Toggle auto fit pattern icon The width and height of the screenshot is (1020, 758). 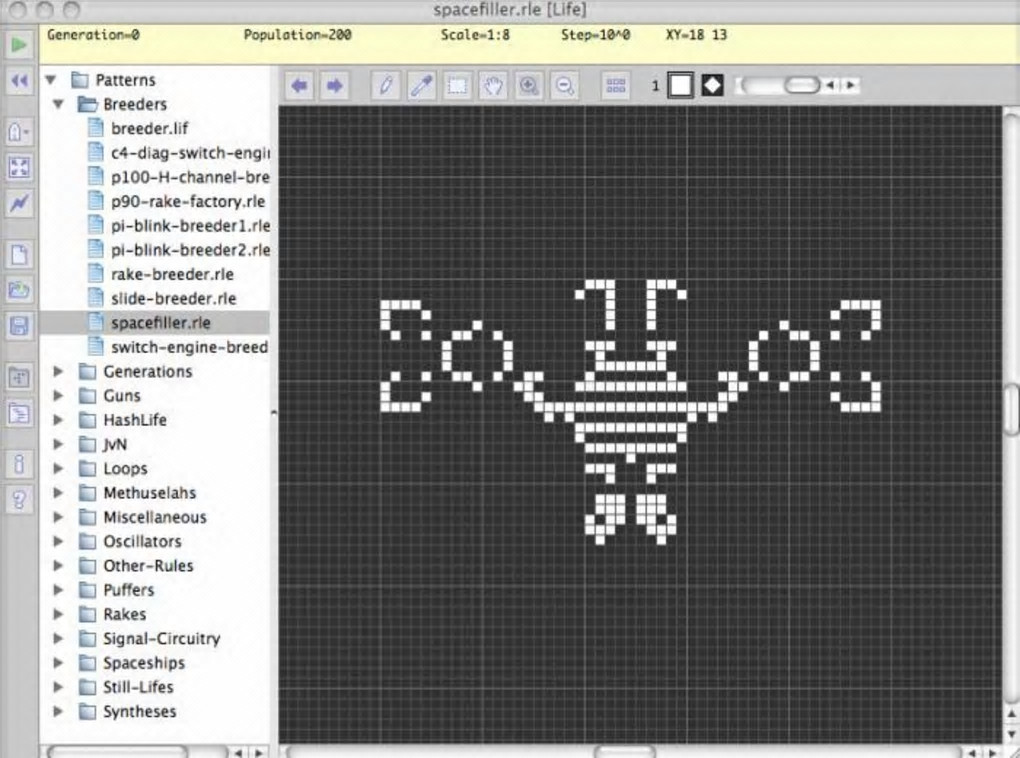pyautogui.click(x=19, y=168)
